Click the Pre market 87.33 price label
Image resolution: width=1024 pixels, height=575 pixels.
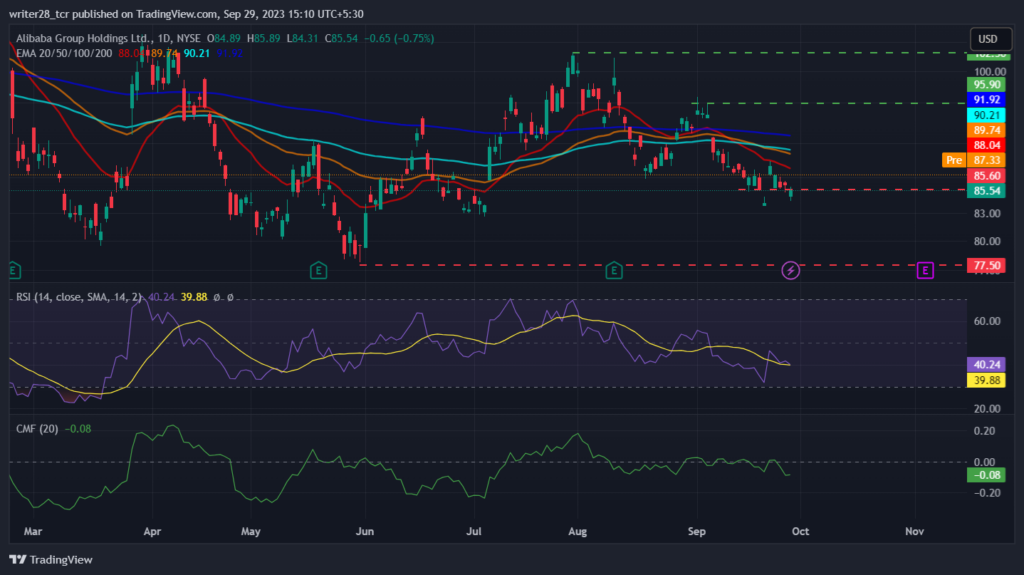pyautogui.click(x=973, y=160)
